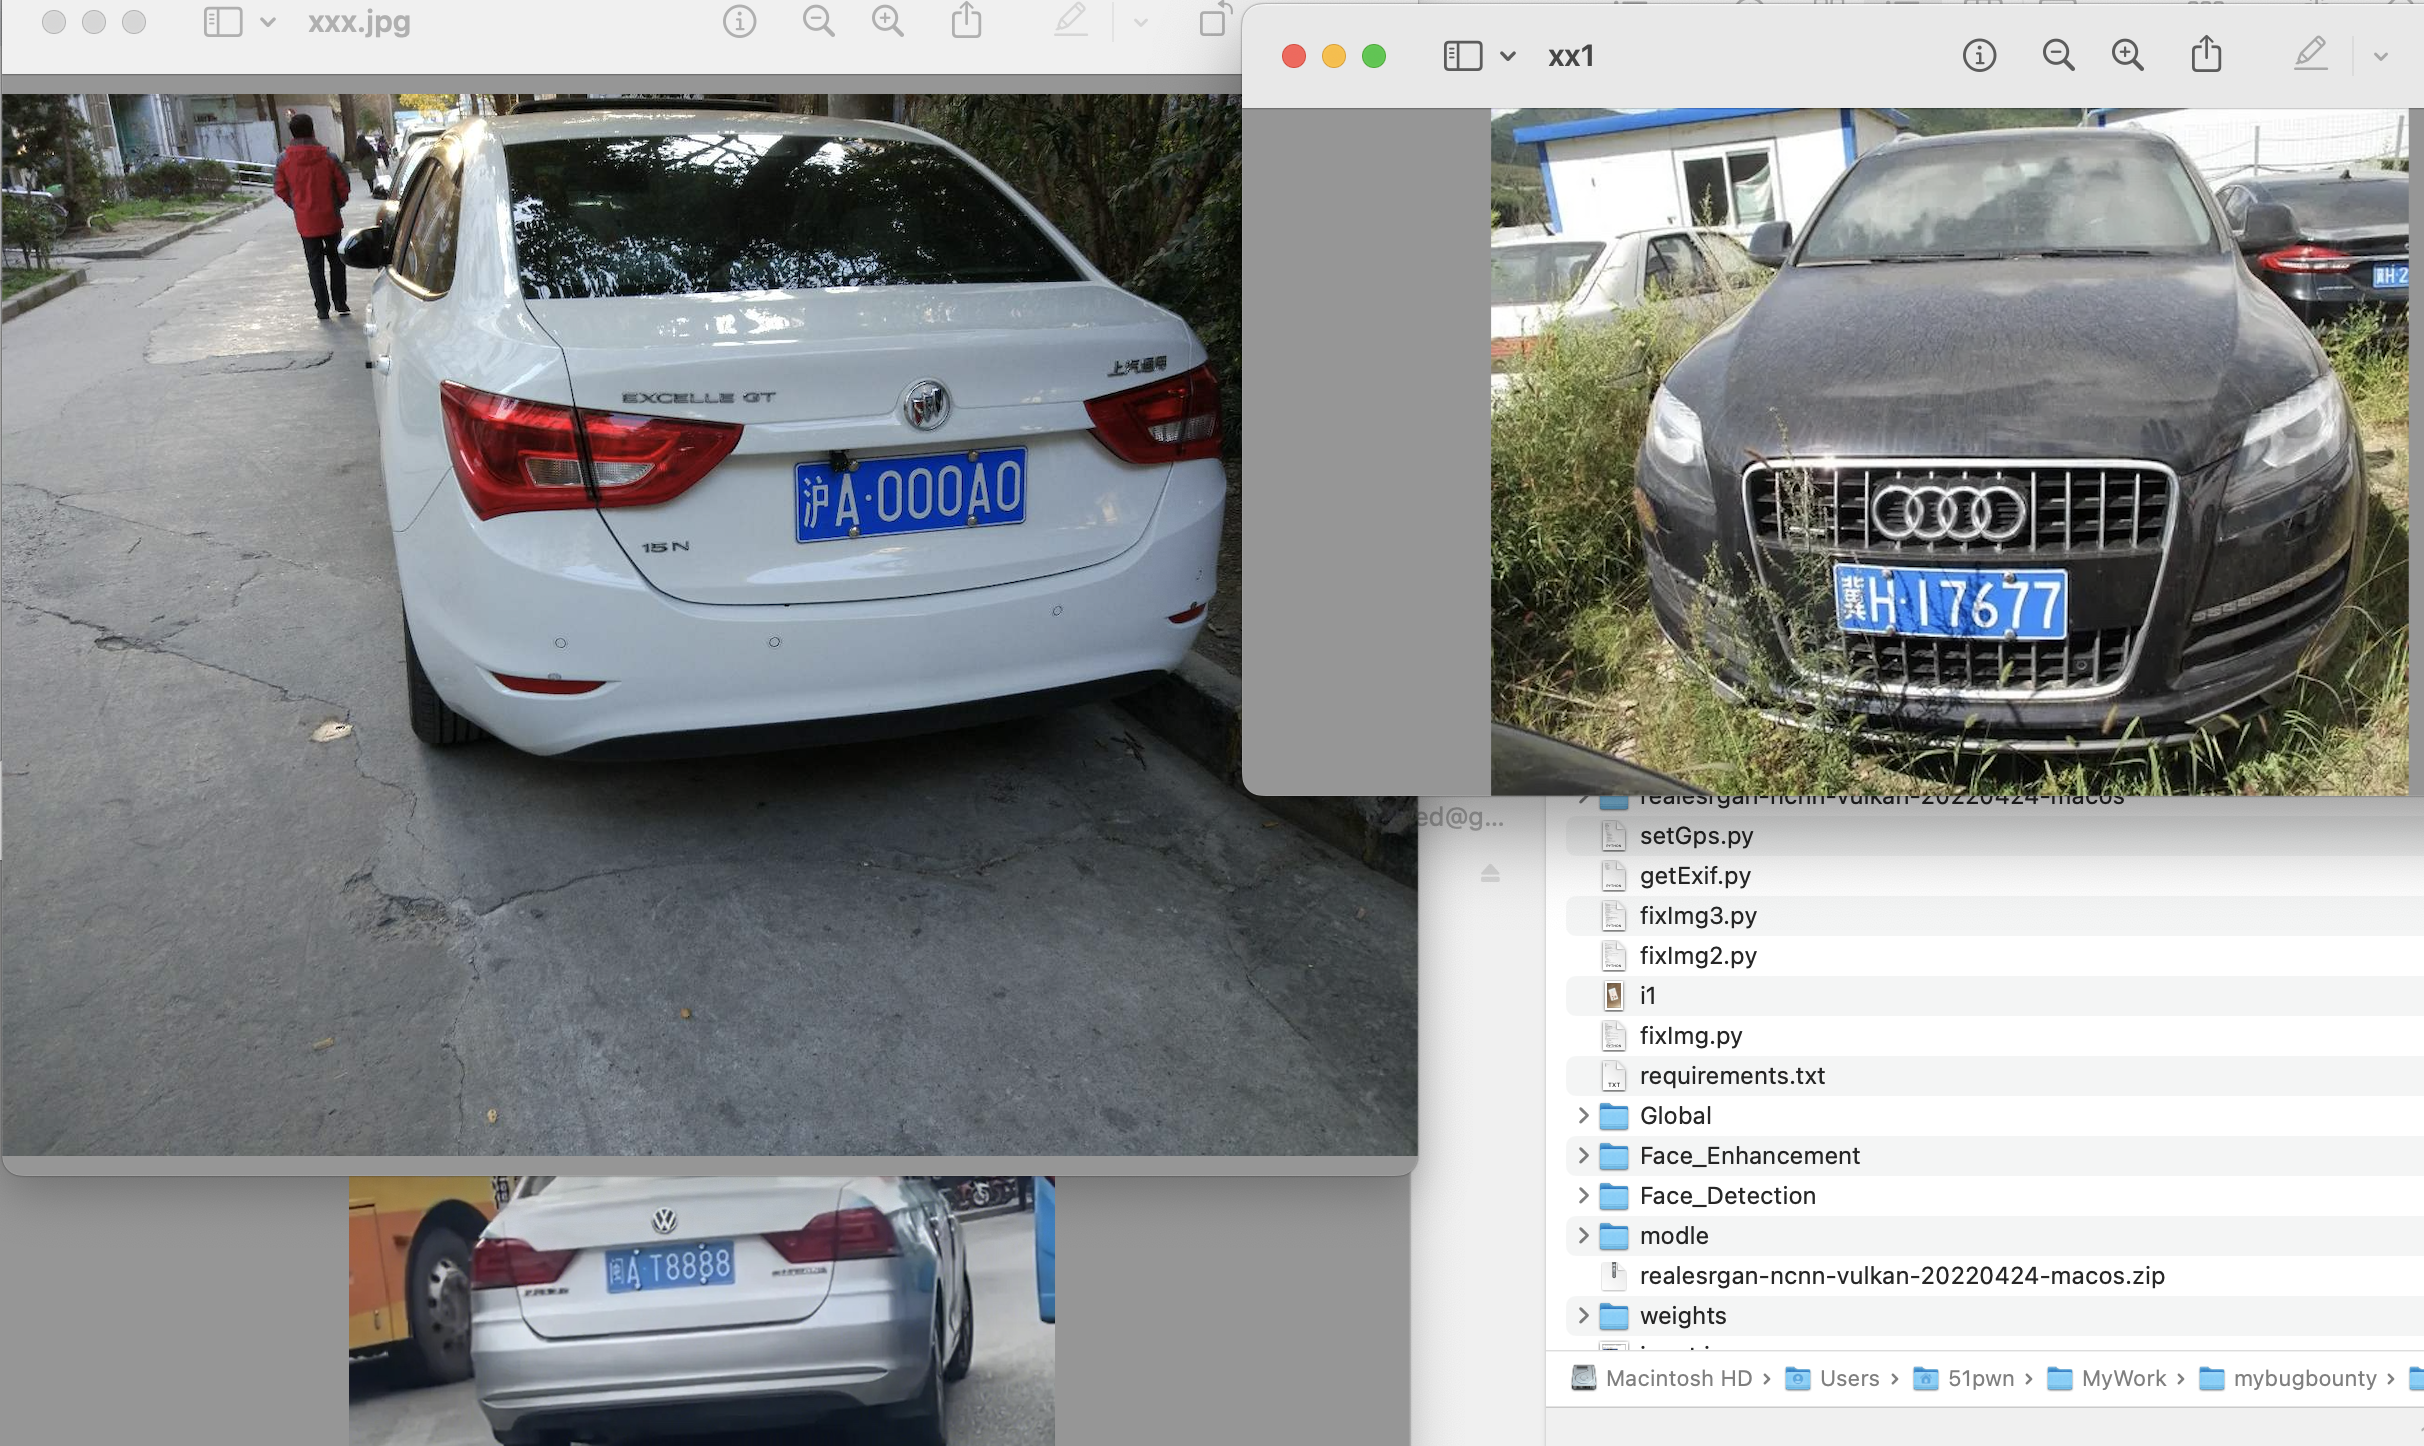Select the setGps.py file
Viewport: 2424px width, 1446px height.
pos(1696,835)
